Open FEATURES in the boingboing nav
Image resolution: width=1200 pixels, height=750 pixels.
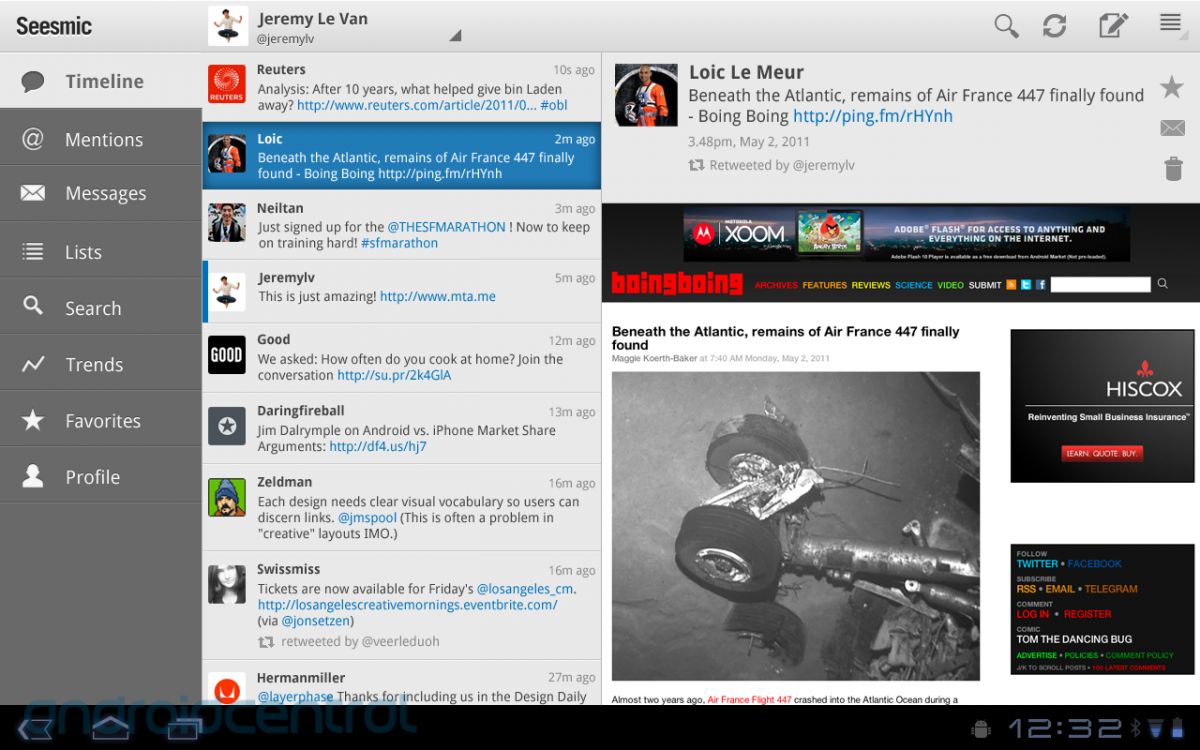[x=825, y=285]
